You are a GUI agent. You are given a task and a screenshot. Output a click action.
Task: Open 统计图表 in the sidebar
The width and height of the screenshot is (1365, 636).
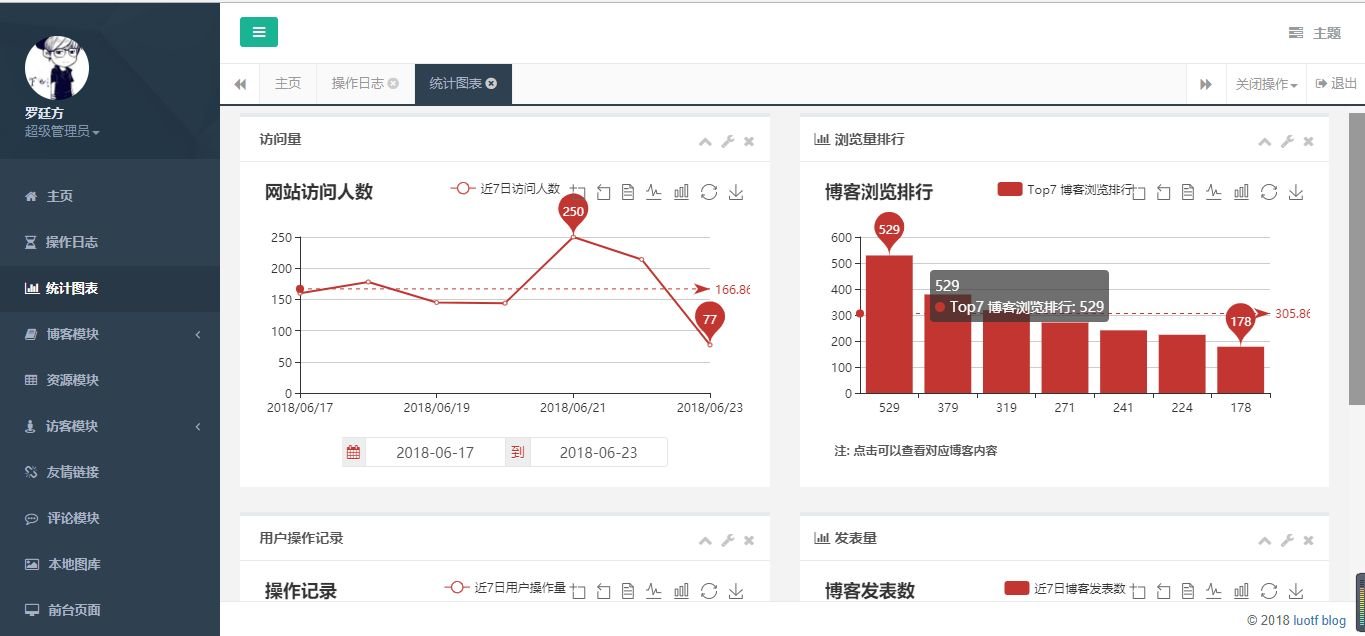pyautogui.click(x=110, y=288)
